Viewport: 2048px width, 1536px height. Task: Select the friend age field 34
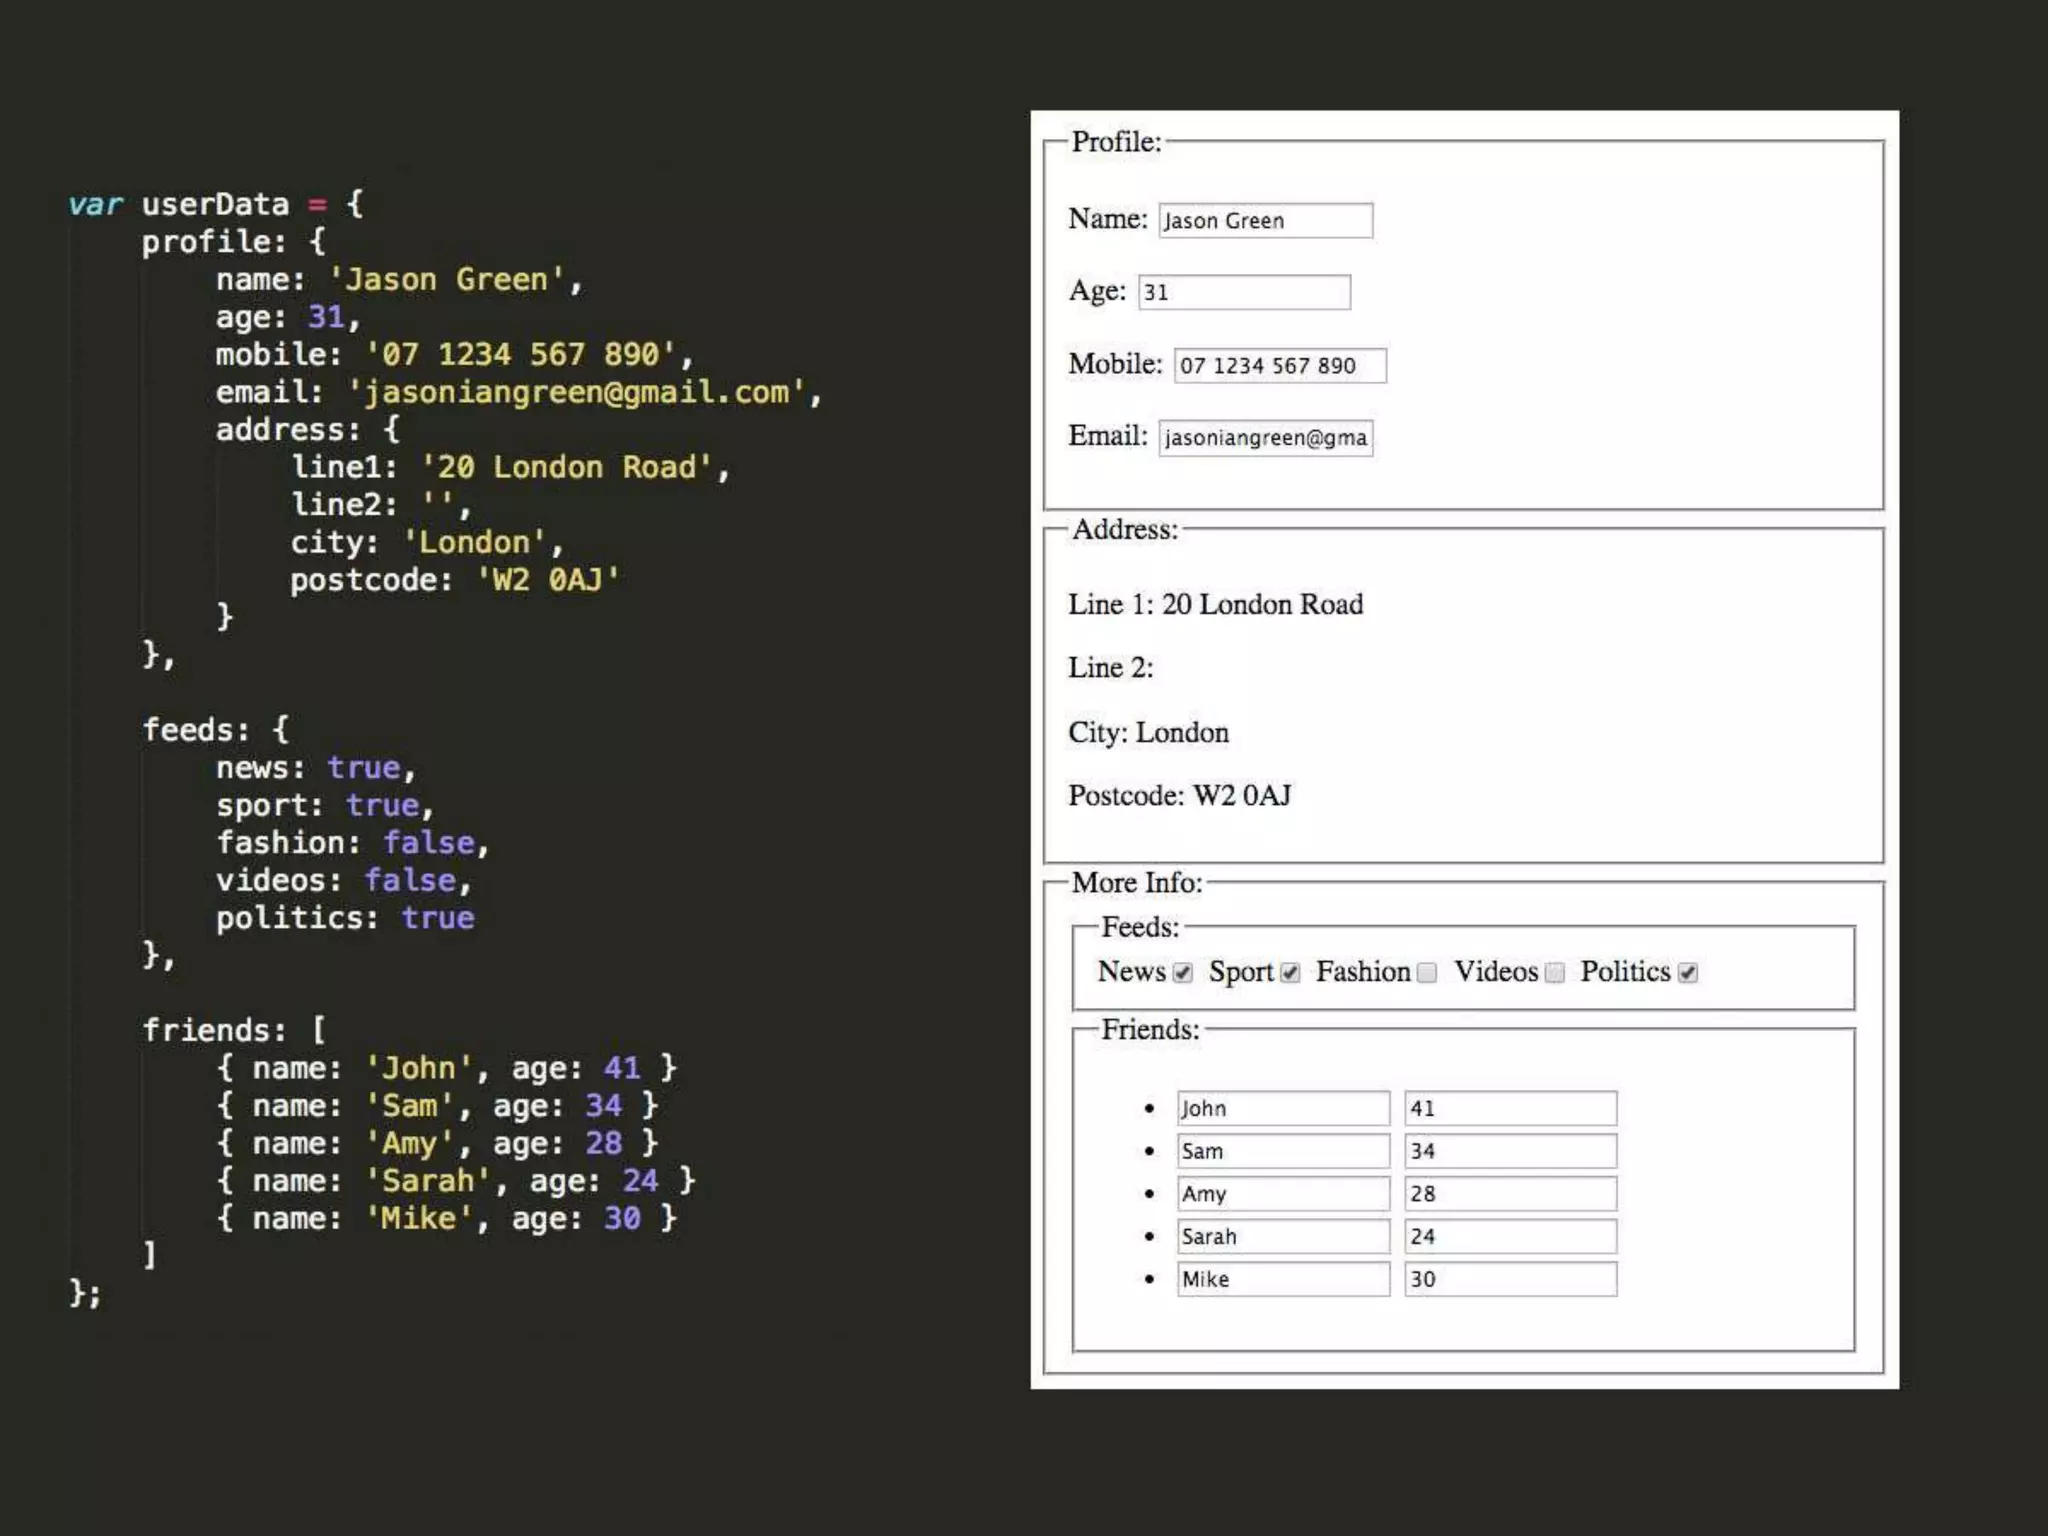(x=1510, y=1151)
